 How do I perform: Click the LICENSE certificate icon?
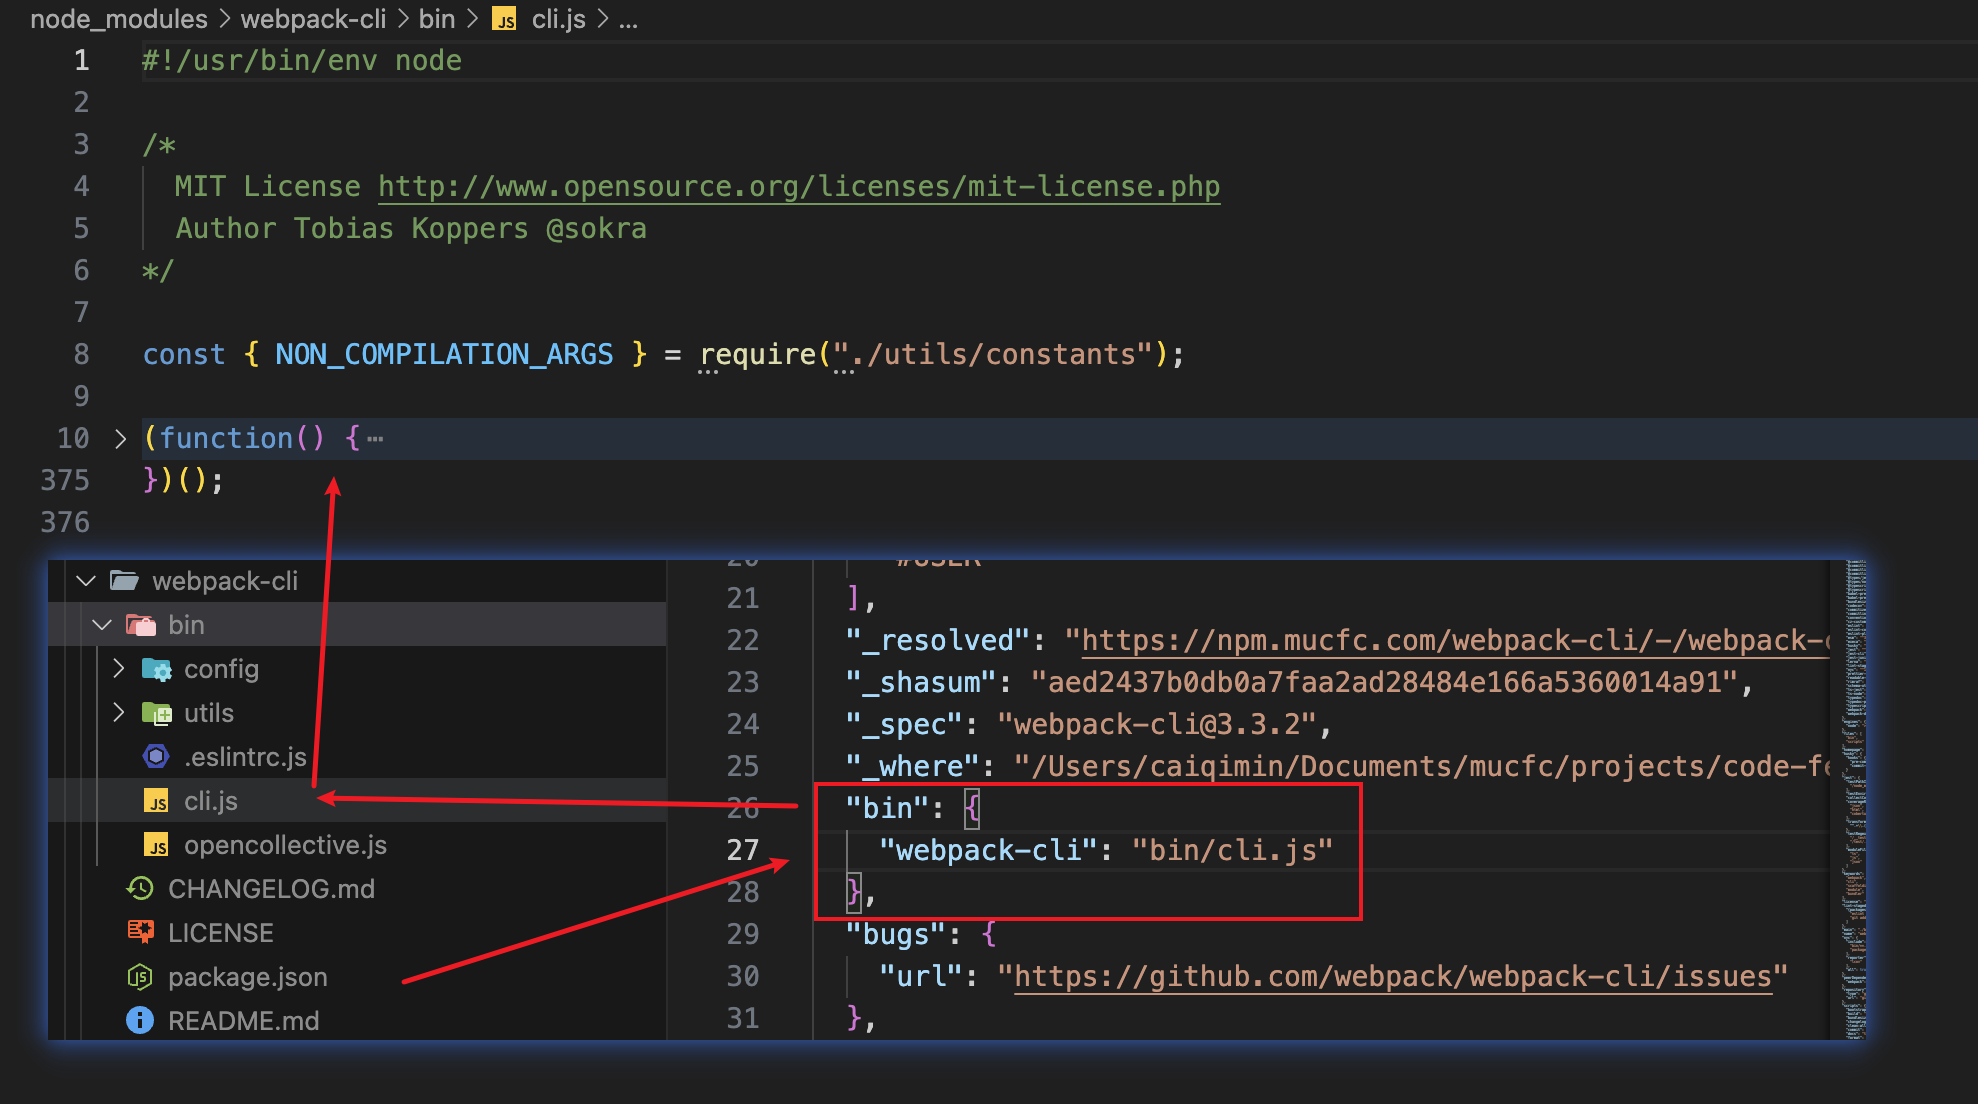141,932
